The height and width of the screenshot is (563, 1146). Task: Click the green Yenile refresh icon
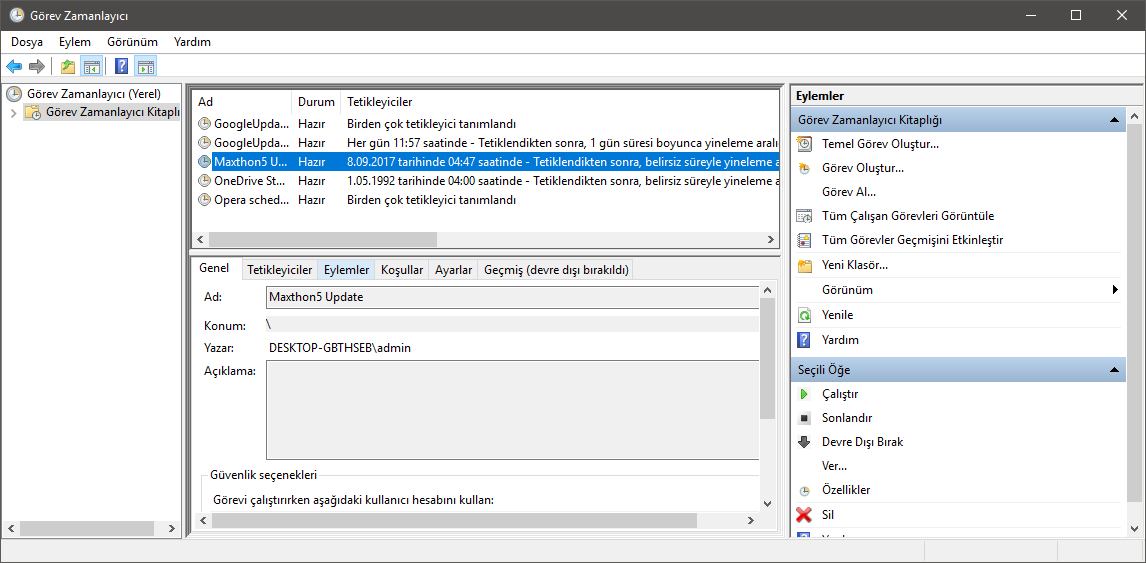click(804, 315)
